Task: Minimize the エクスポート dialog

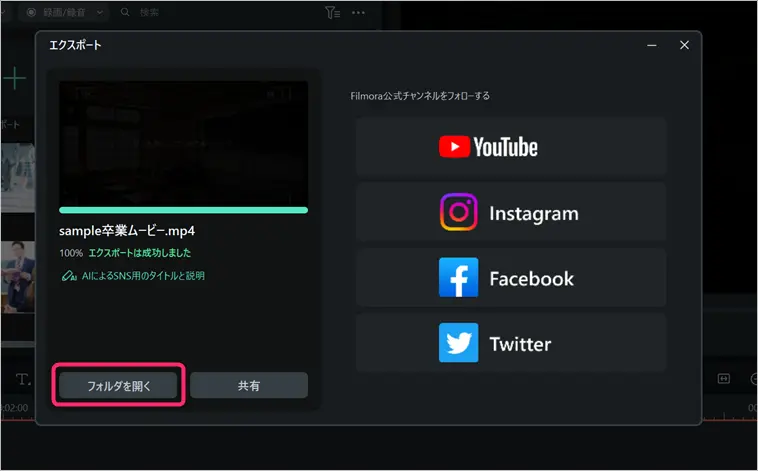Action: click(652, 45)
